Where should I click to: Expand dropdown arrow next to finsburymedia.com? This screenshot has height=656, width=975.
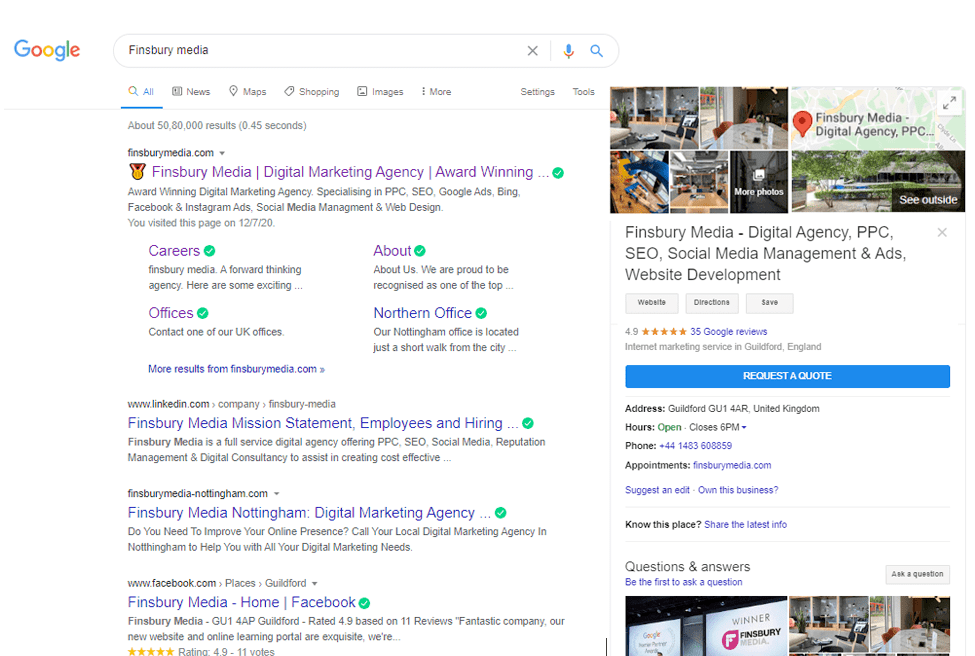(x=222, y=154)
